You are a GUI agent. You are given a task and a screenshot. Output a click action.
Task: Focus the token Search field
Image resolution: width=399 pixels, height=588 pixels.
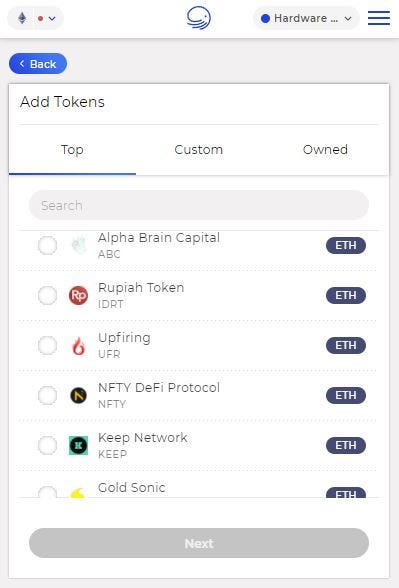point(199,205)
